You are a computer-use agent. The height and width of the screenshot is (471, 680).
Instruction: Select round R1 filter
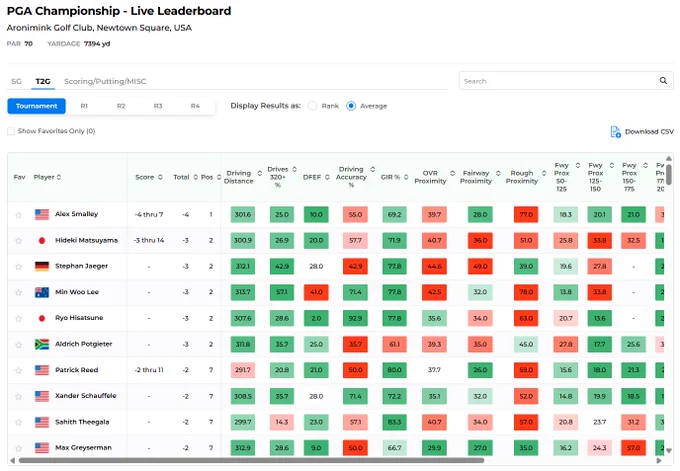tap(84, 106)
